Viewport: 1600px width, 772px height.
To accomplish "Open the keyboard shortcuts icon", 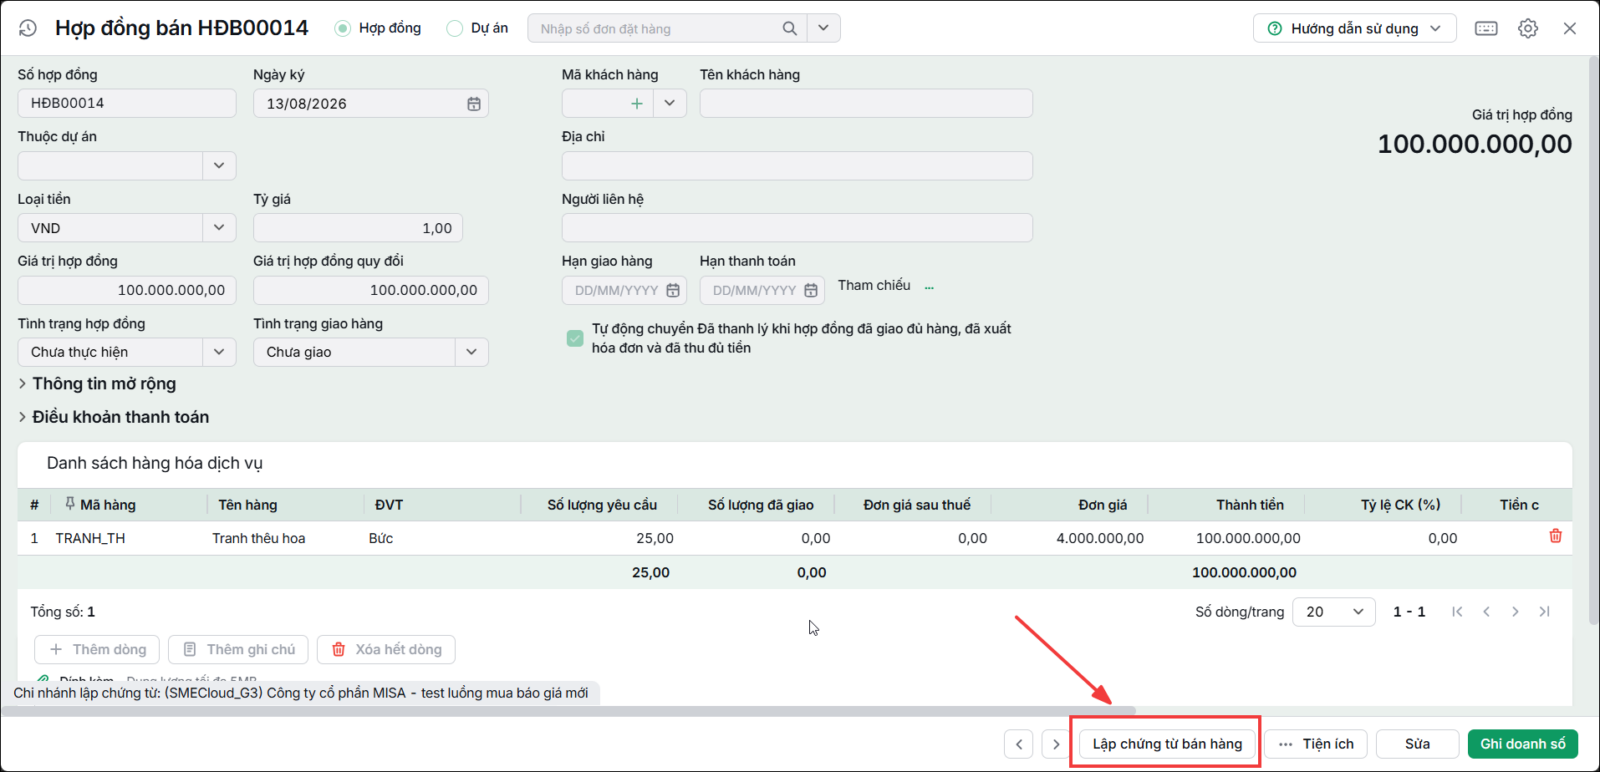I will click(1486, 28).
